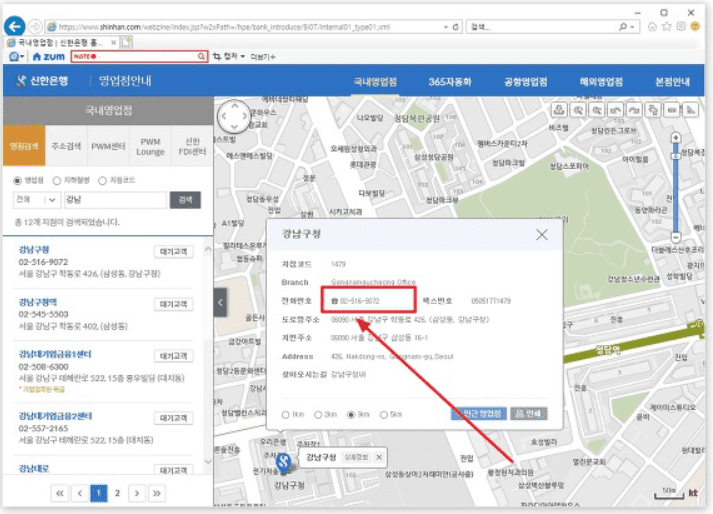Choose the 2km radius option

318,414
